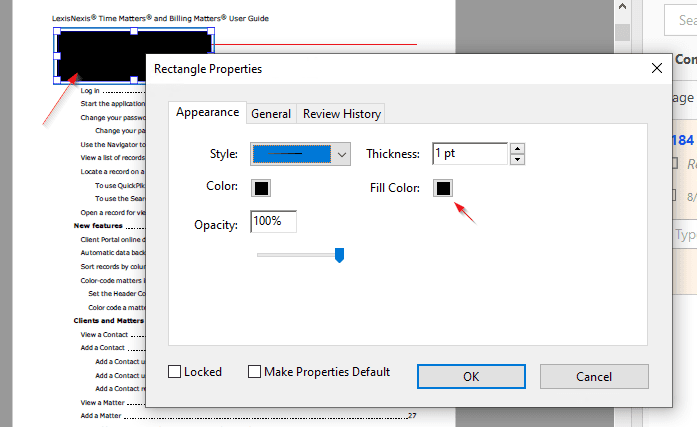
Task: Confirm with the OK button
Action: point(471,376)
